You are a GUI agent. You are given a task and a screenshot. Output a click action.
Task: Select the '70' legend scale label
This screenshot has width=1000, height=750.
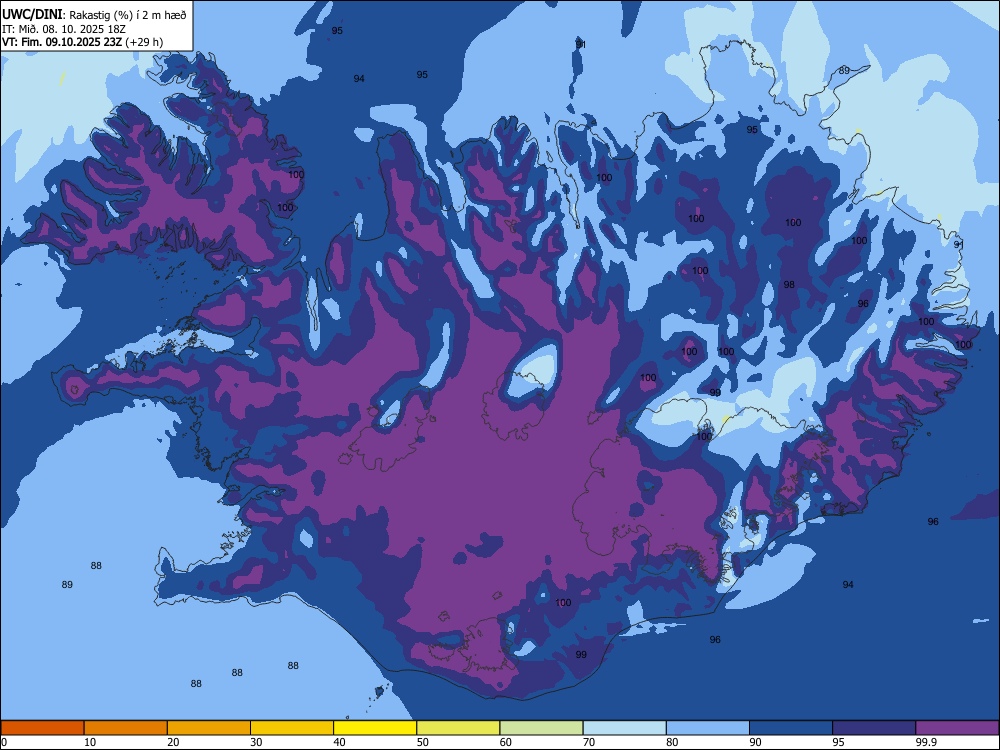tap(589, 742)
